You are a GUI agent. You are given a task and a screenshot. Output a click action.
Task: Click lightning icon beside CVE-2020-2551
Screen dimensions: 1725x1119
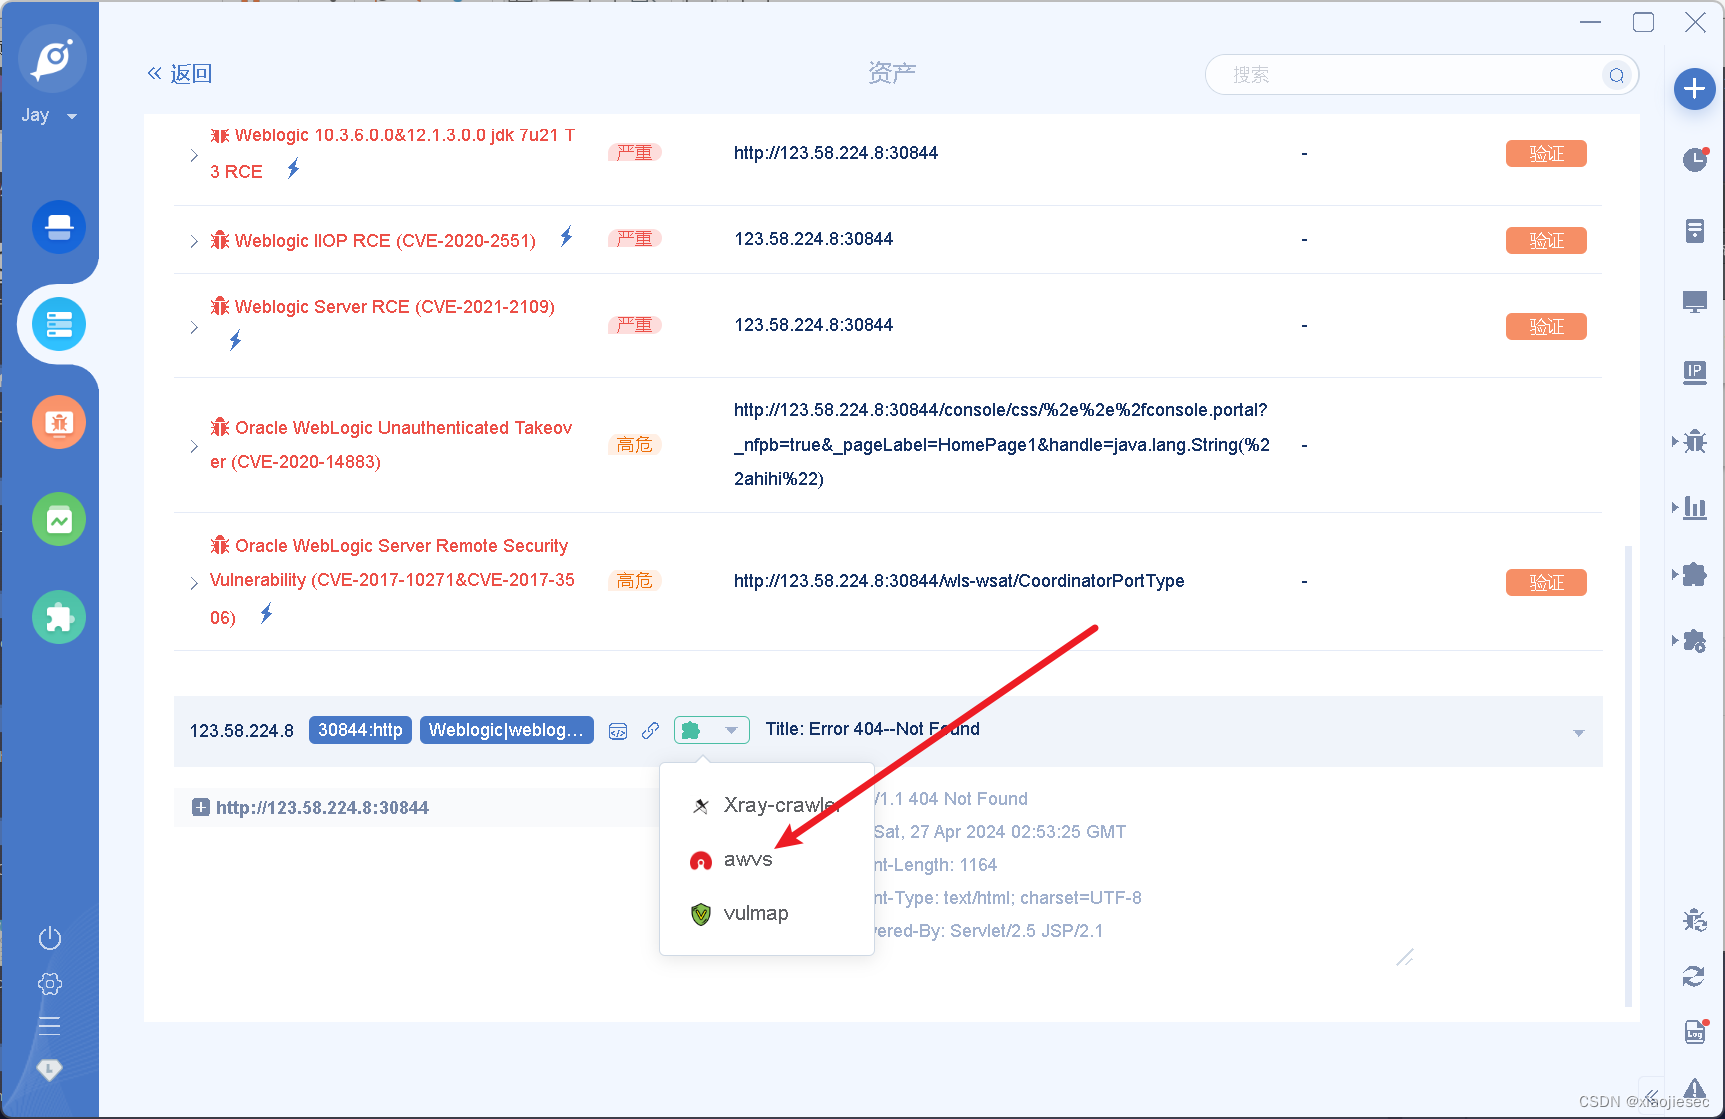click(x=566, y=237)
